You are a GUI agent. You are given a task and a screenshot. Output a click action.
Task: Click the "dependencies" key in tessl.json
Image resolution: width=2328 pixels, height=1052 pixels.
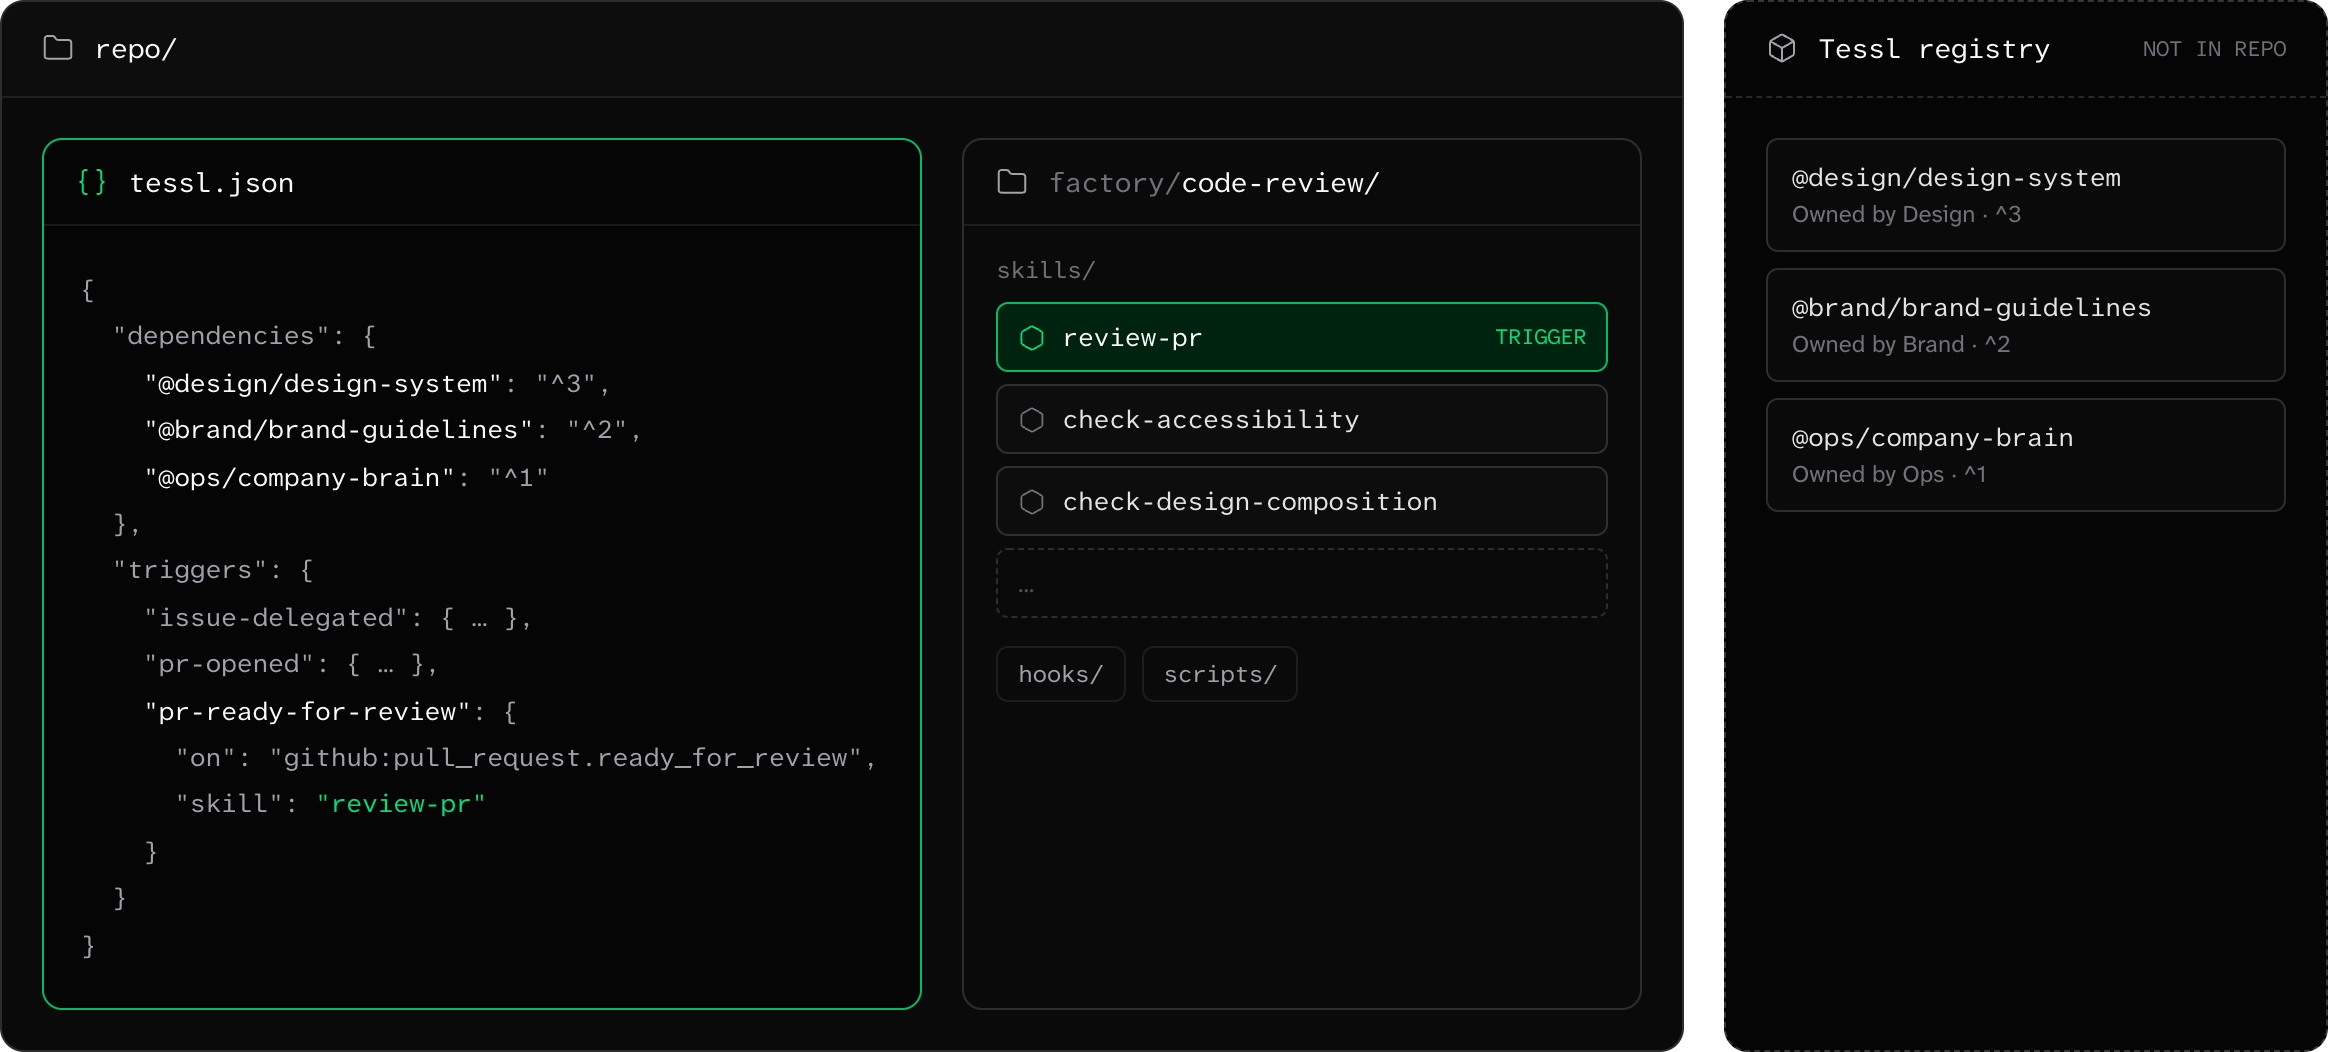point(220,336)
